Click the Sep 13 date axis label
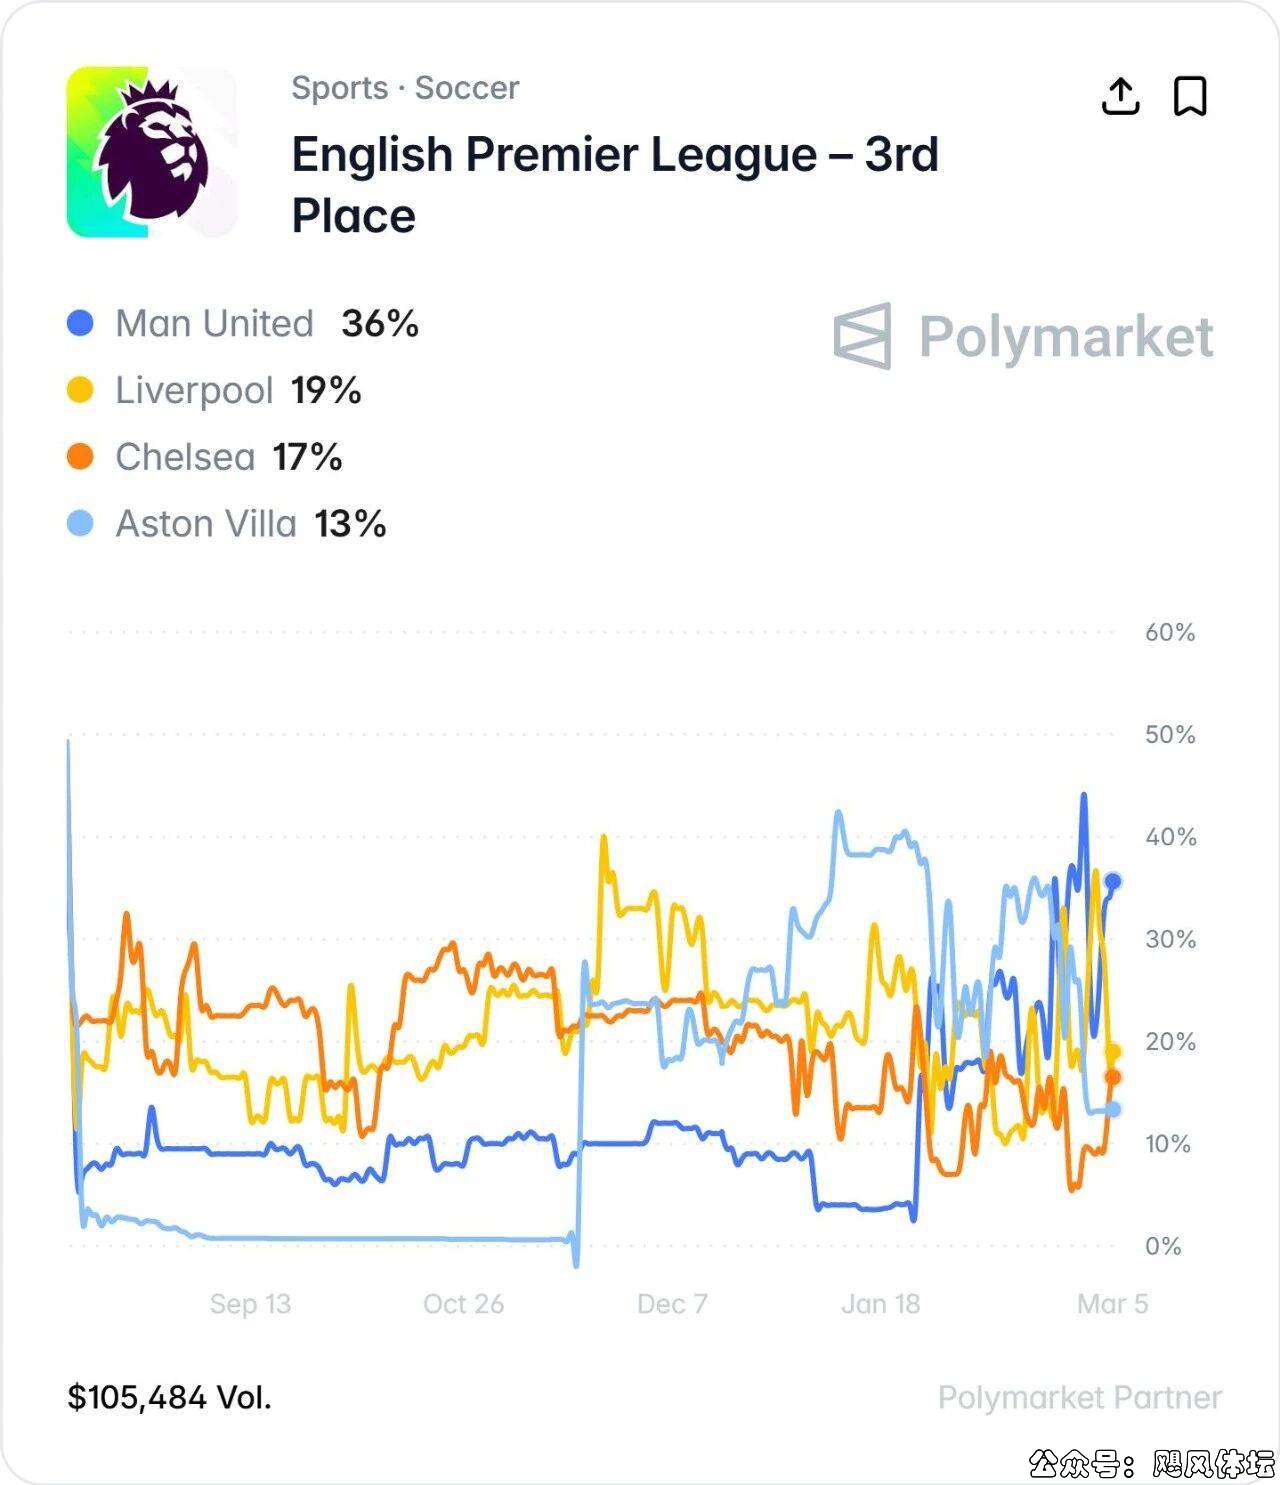1280x1485 pixels. click(x=250, y=1304)
